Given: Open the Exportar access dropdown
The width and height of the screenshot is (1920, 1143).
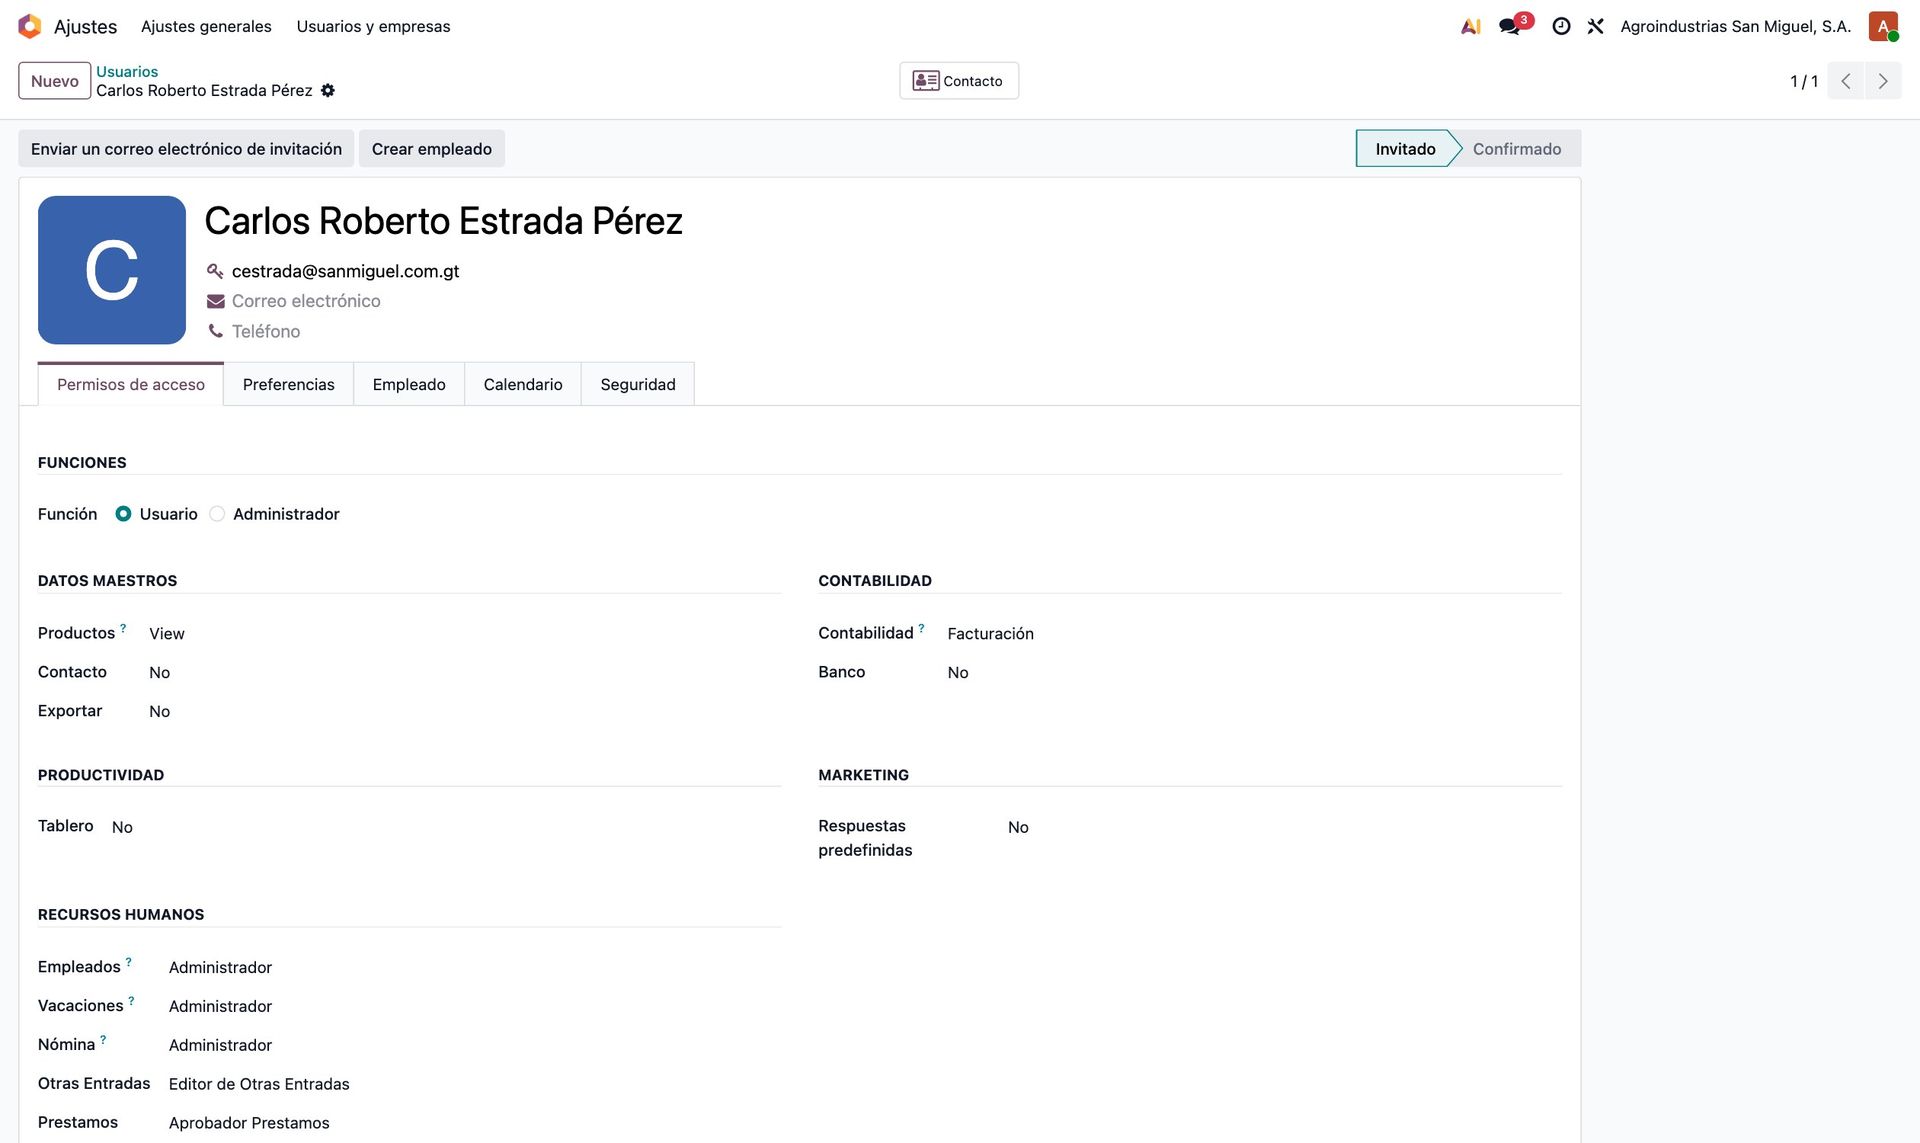Looking at the screenshot, I should [464, 712].
